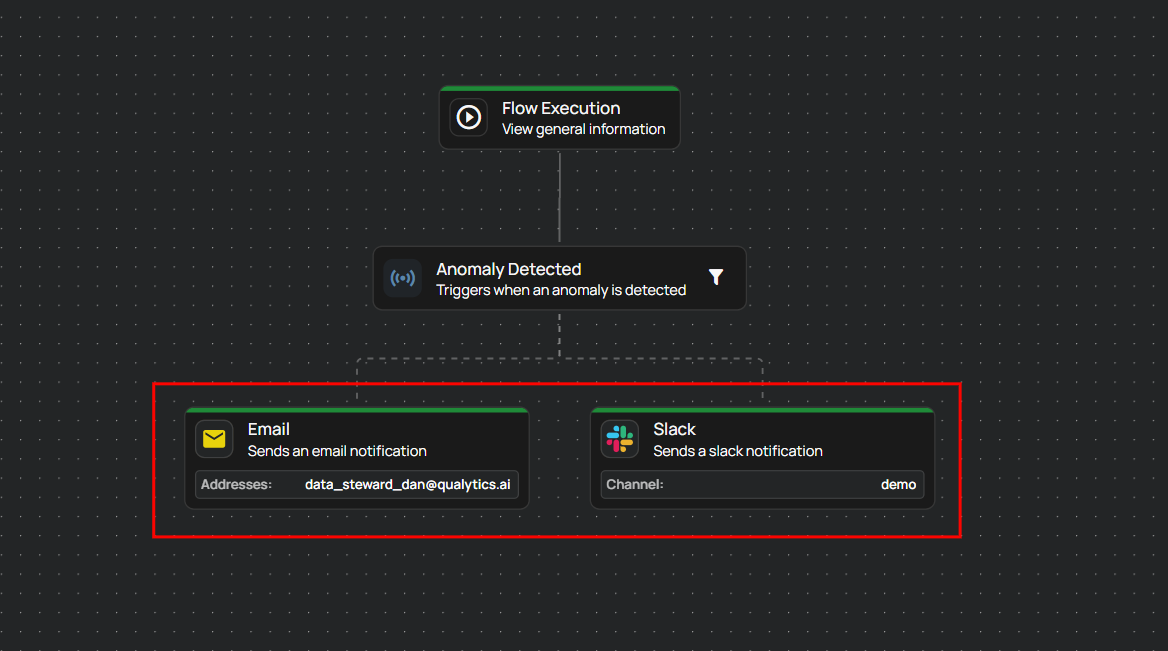This screenshot has width=1168, height=651.
Task: Click the data_steward_dan@qualytics.ai email address
Action: click(407, 485)
